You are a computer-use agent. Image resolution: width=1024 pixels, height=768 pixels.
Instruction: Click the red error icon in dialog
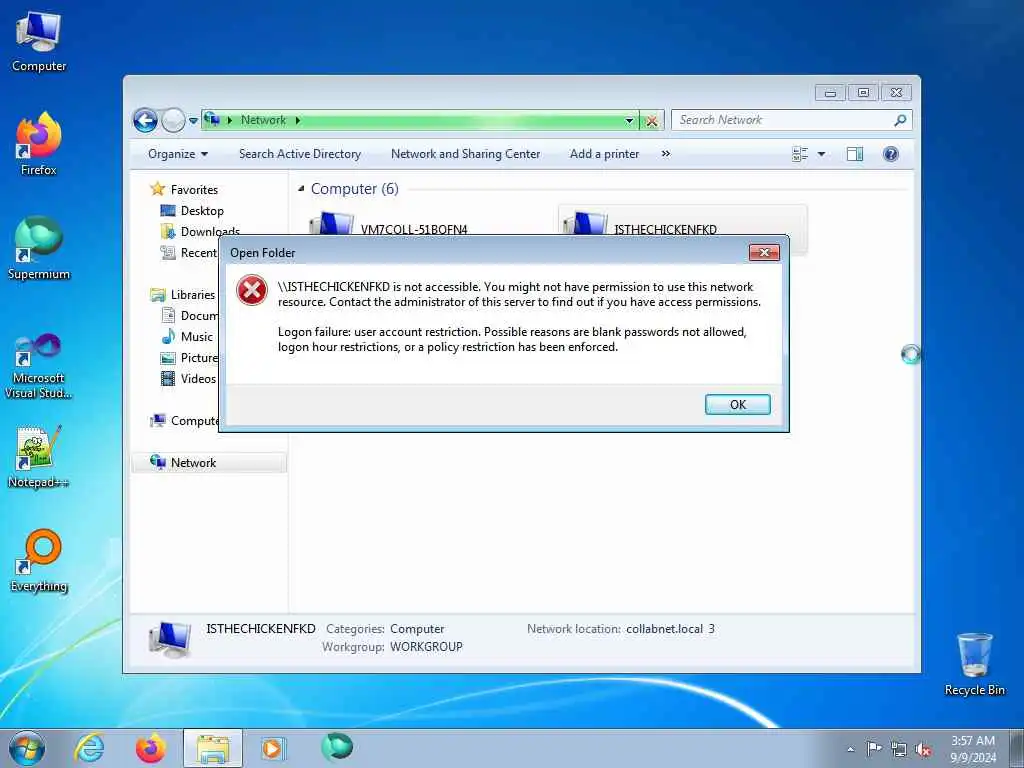(252, 291)
